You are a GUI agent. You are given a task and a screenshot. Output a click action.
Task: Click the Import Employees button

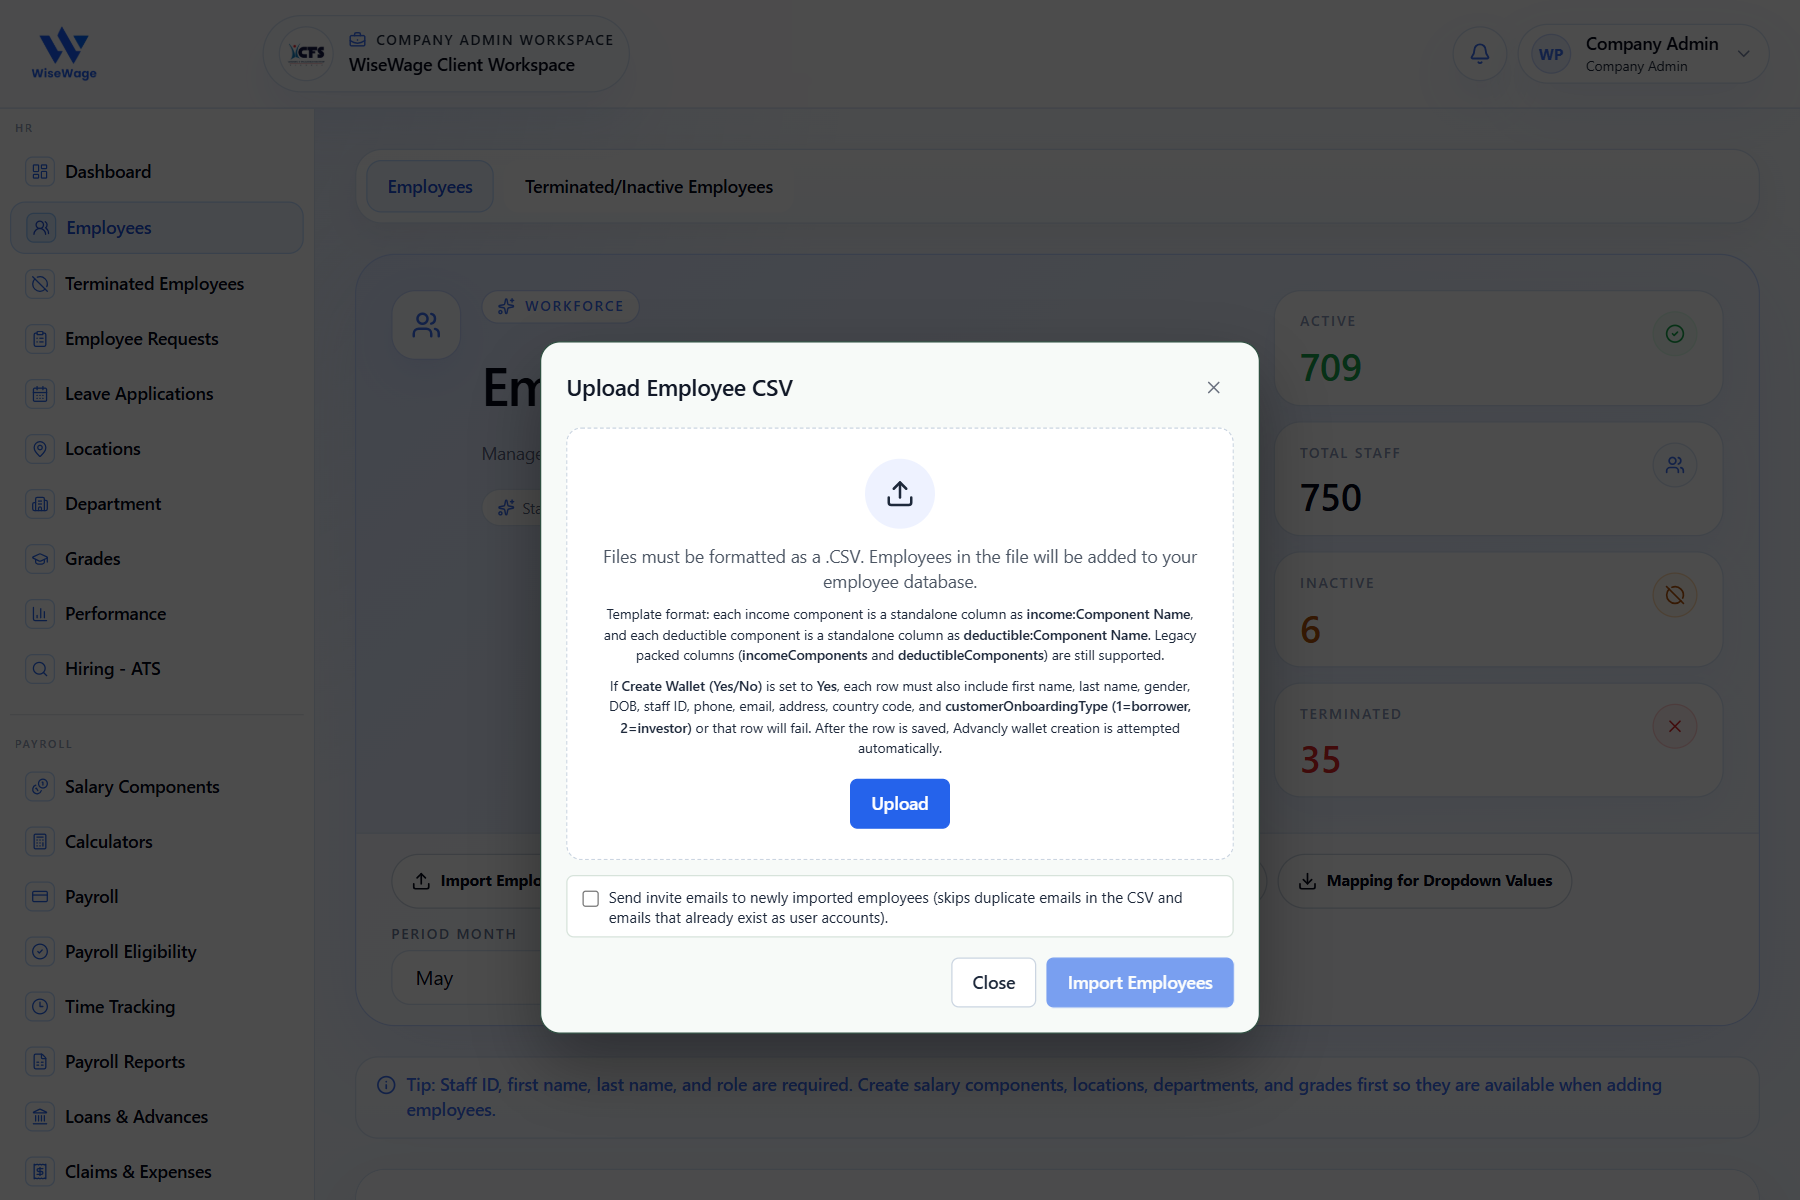1140,983
